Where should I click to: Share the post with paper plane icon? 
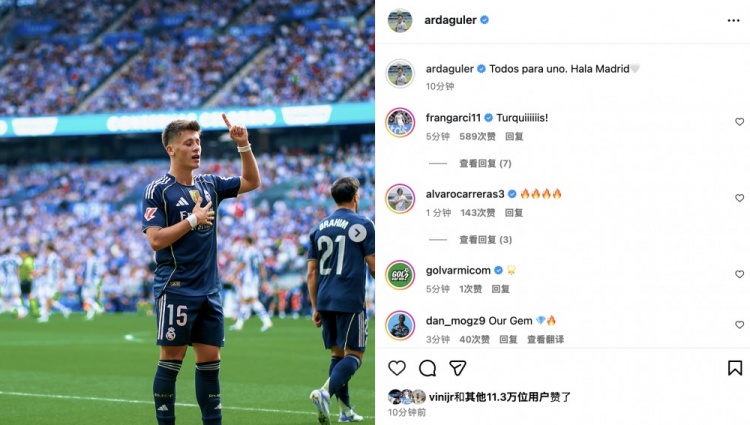coord(458,368)
